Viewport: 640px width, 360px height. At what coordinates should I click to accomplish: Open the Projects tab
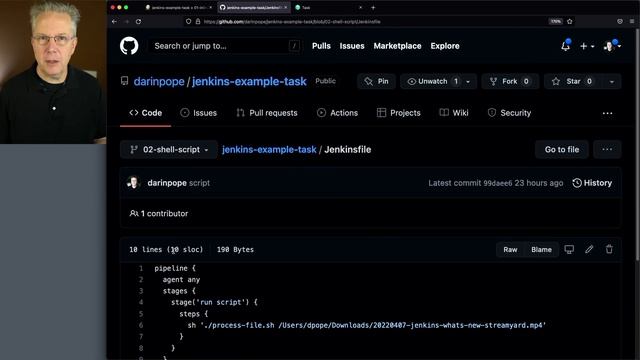[399, 113]
